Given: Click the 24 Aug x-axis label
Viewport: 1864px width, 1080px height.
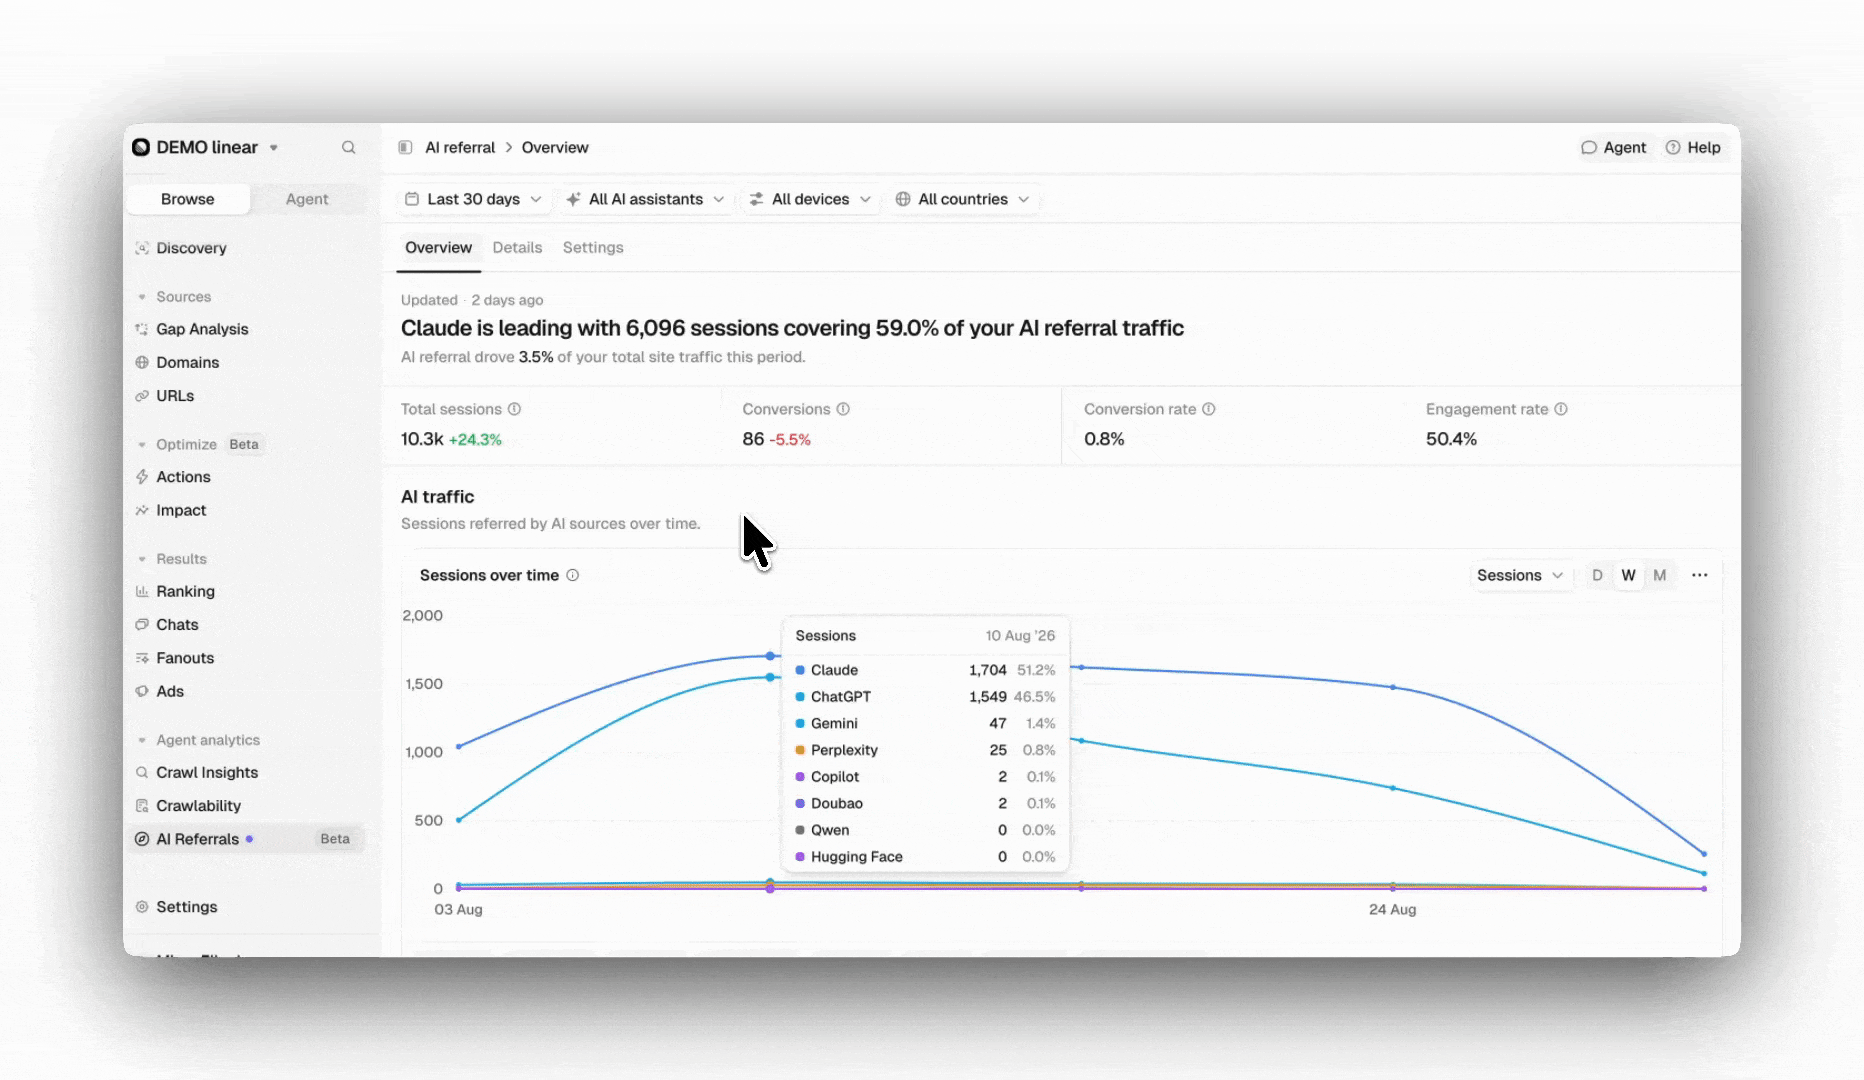Looking at the screenshot, I should (1392, 909).
